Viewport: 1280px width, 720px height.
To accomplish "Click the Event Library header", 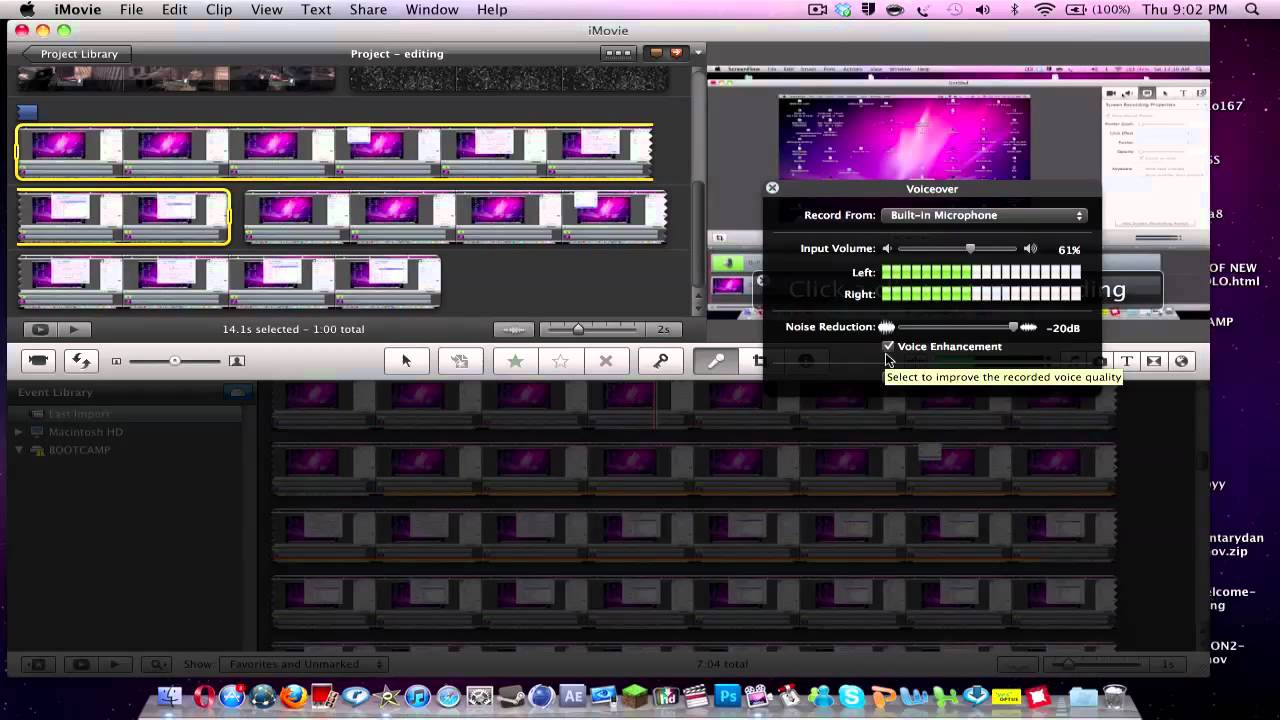I will [x=55, y=393].
